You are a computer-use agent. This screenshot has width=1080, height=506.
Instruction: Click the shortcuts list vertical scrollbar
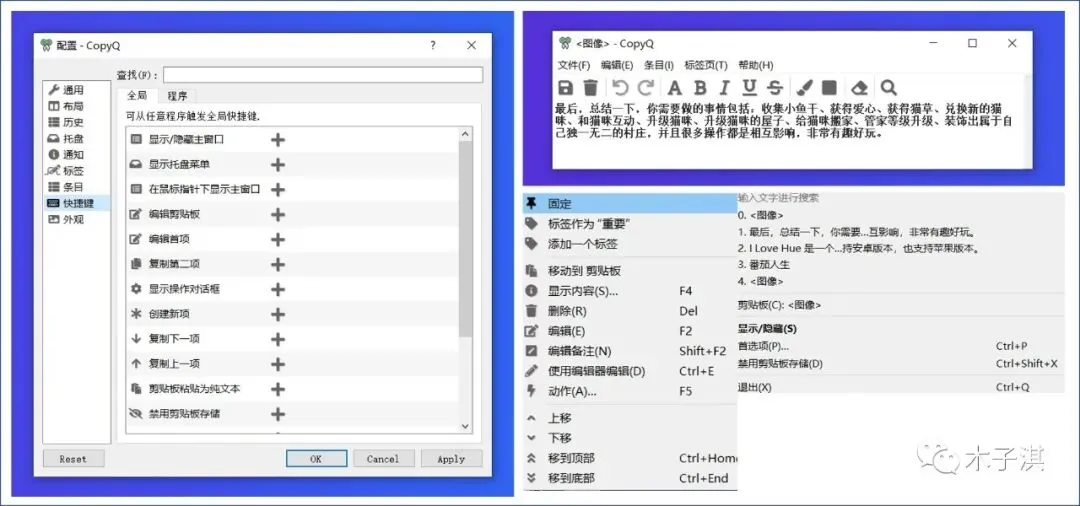tap(465, 280)
